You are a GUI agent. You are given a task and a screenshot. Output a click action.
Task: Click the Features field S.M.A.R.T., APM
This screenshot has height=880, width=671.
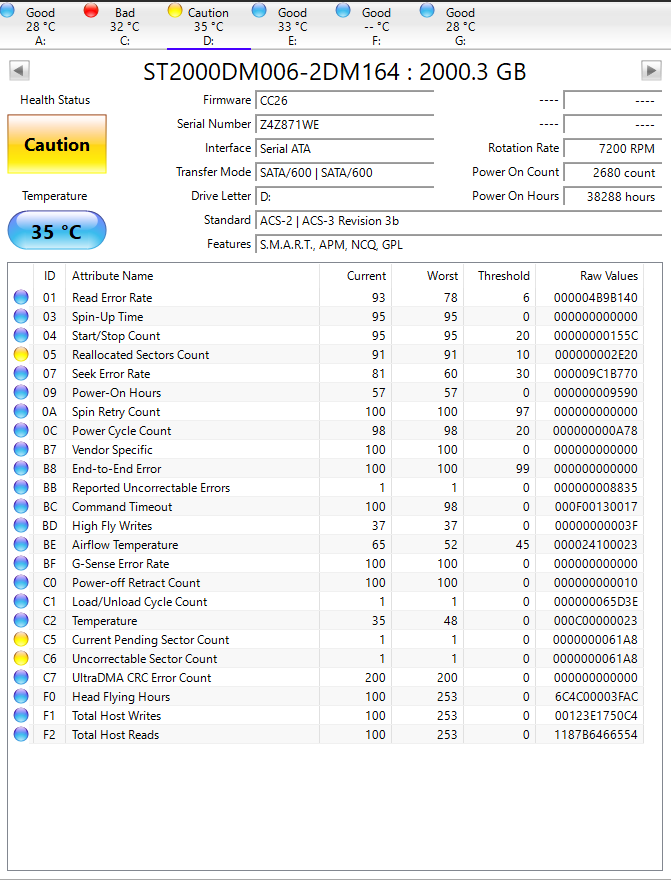tap(458, 245)
